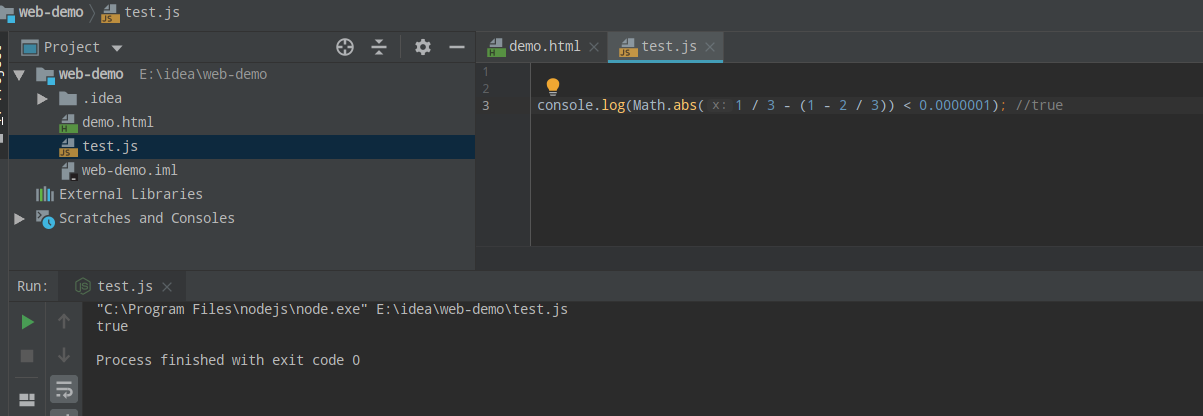The width and height of the screenshot is (1203, 416).
Task: Click the Stop process square icon
Action: tap(27, 355)
